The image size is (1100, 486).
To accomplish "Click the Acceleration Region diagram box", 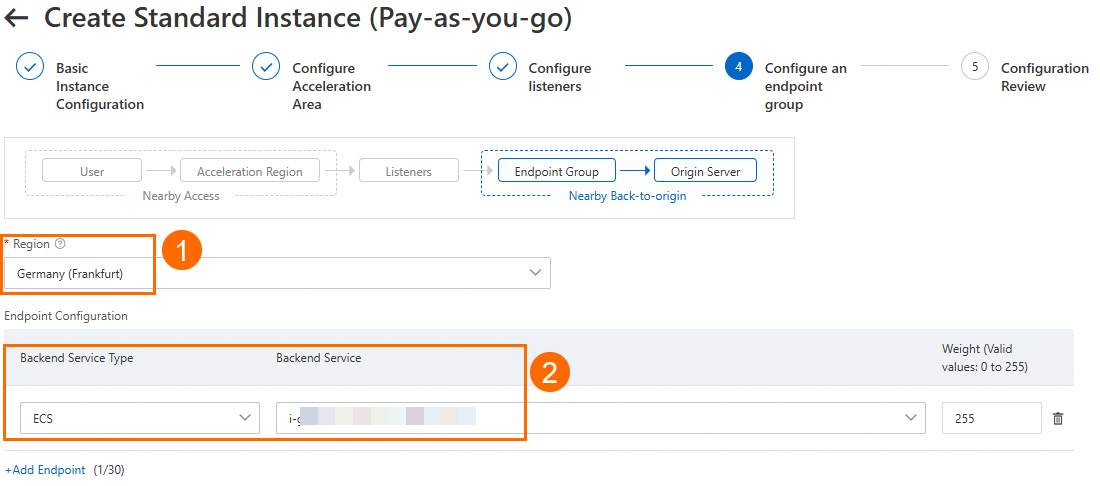I will pos(249,171).
